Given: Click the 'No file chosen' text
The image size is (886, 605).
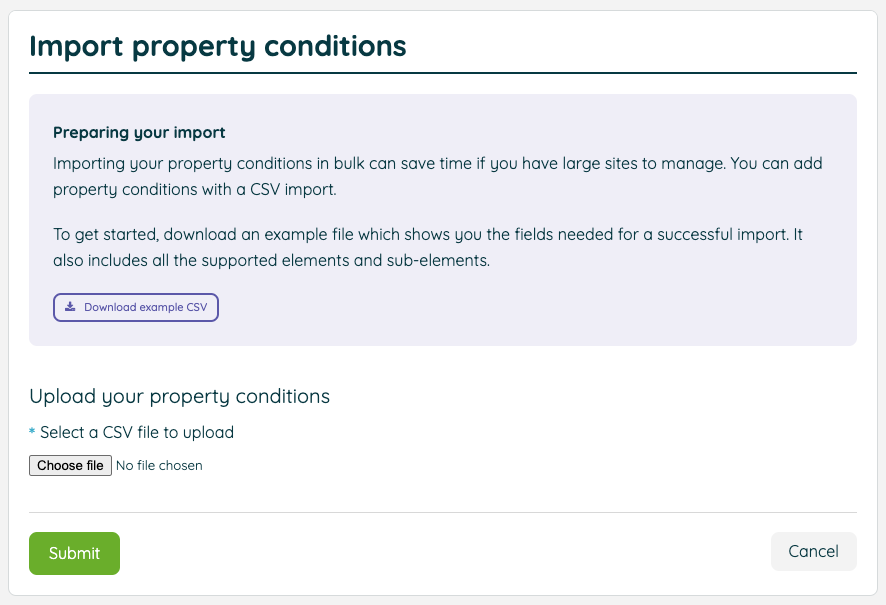Looking at the screenshot, I should pos(159,465).
